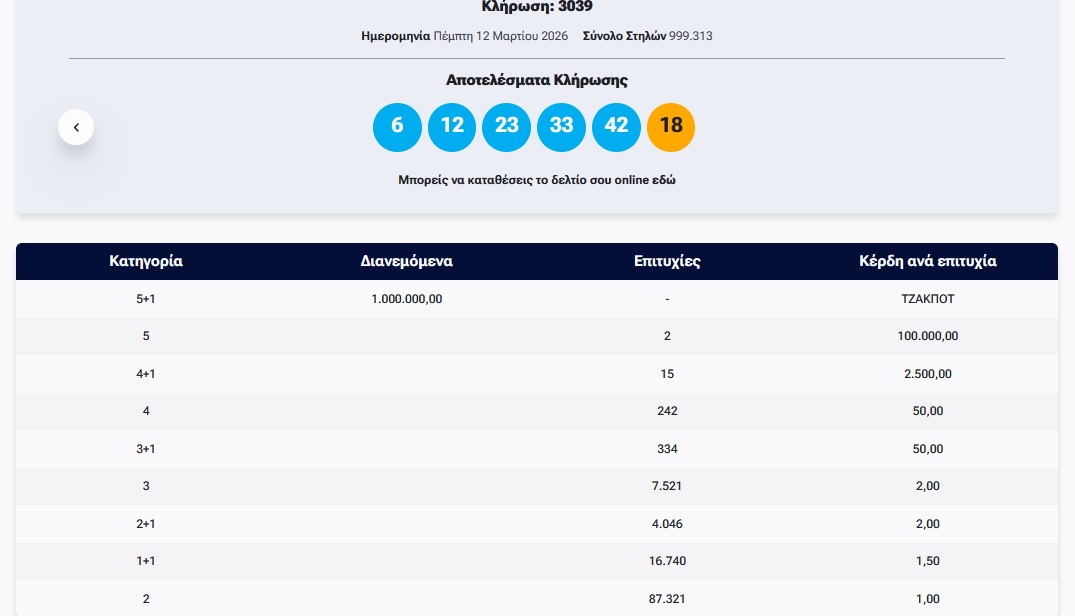Click the 100.000,00 prize amount
Image resolution: width=1075 pixels, height=616 pixels.
coord(927,336)
